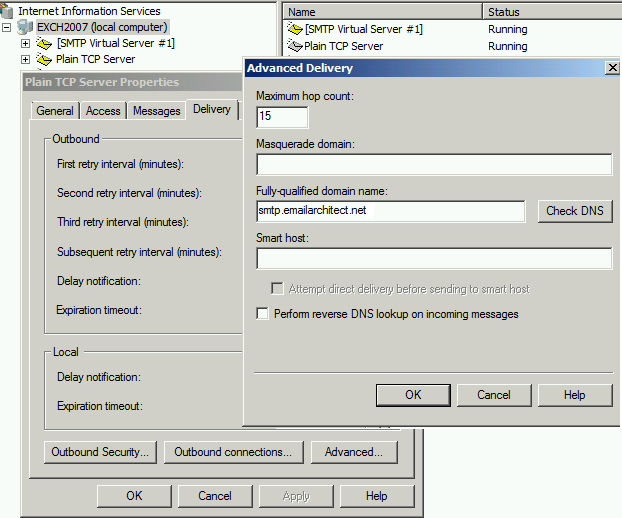Image resolution: width=622 pixels, height=518 pixels.
Task: Enable reverse DNS lookup on incoming messages
Action: 262,313
